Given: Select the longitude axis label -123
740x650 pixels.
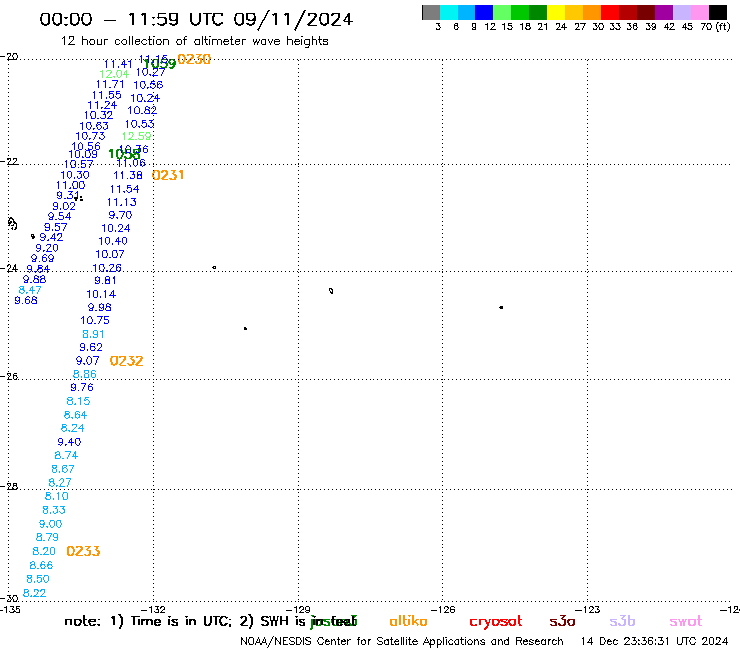Looking at the screenshot, I should (x=587, y=609).
